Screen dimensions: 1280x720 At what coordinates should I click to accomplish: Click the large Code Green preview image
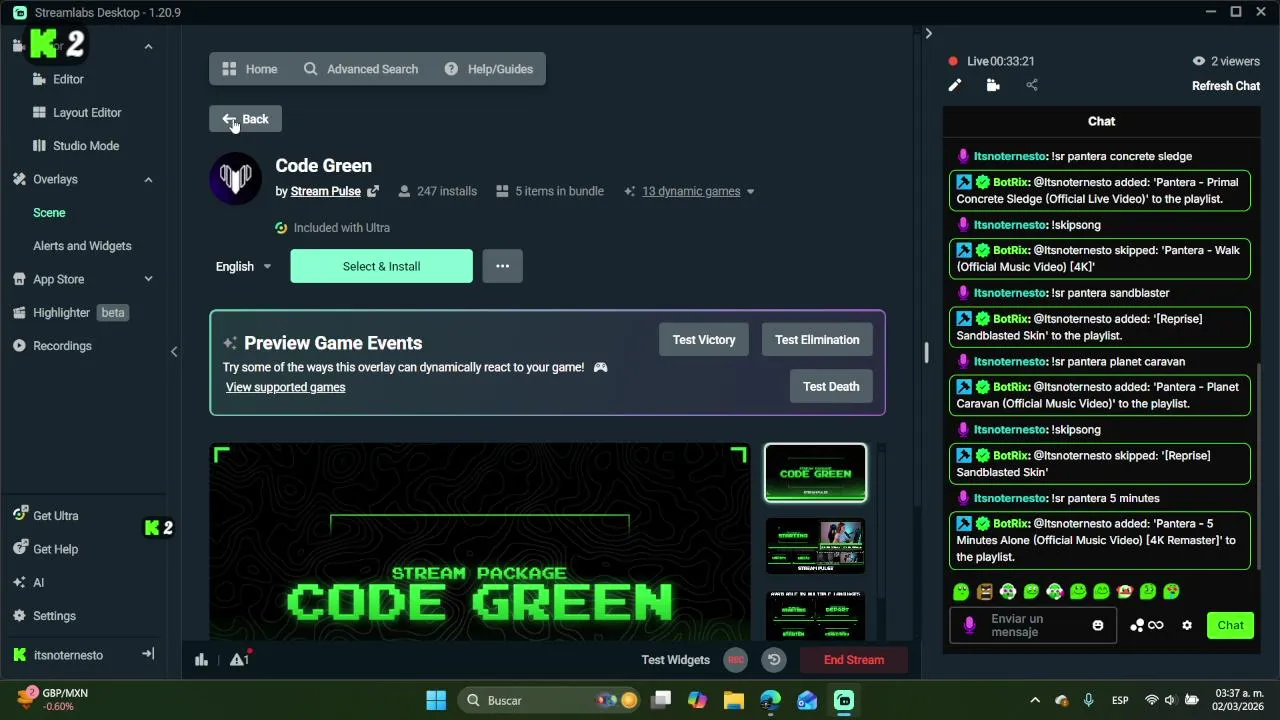tap(479, 541)
